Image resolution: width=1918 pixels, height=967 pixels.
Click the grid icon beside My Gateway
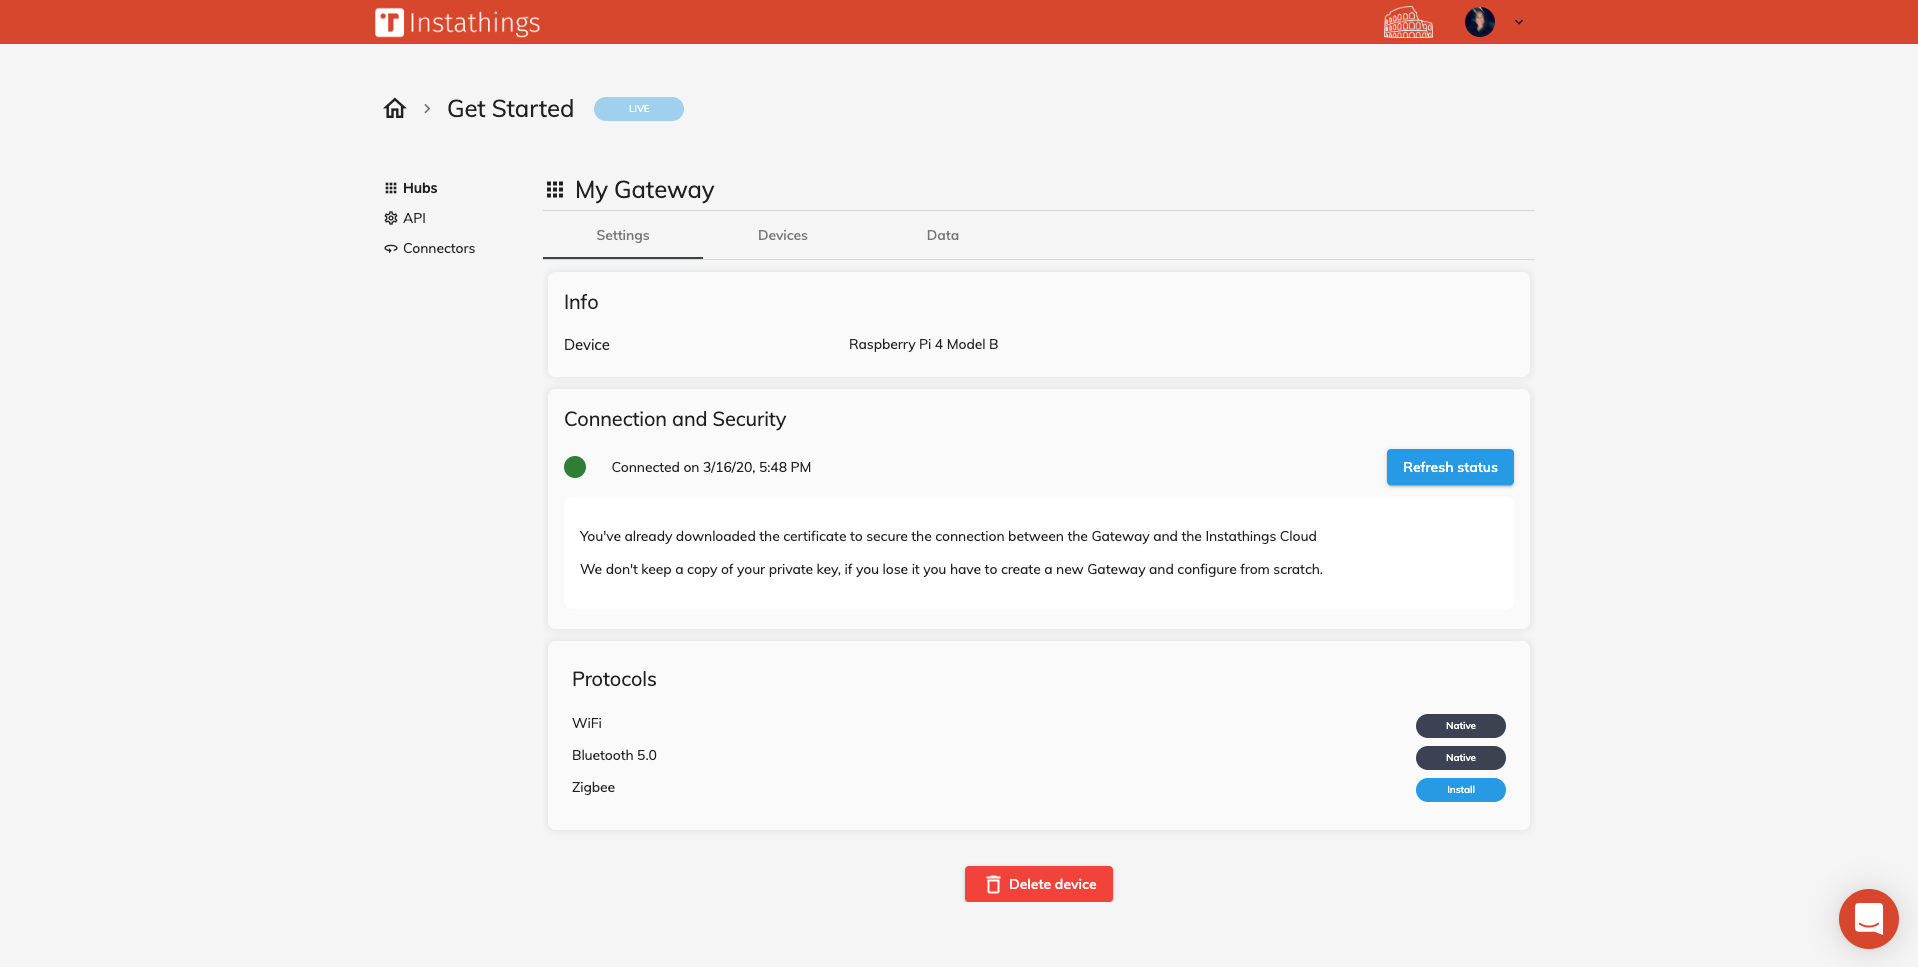(555, 189)
